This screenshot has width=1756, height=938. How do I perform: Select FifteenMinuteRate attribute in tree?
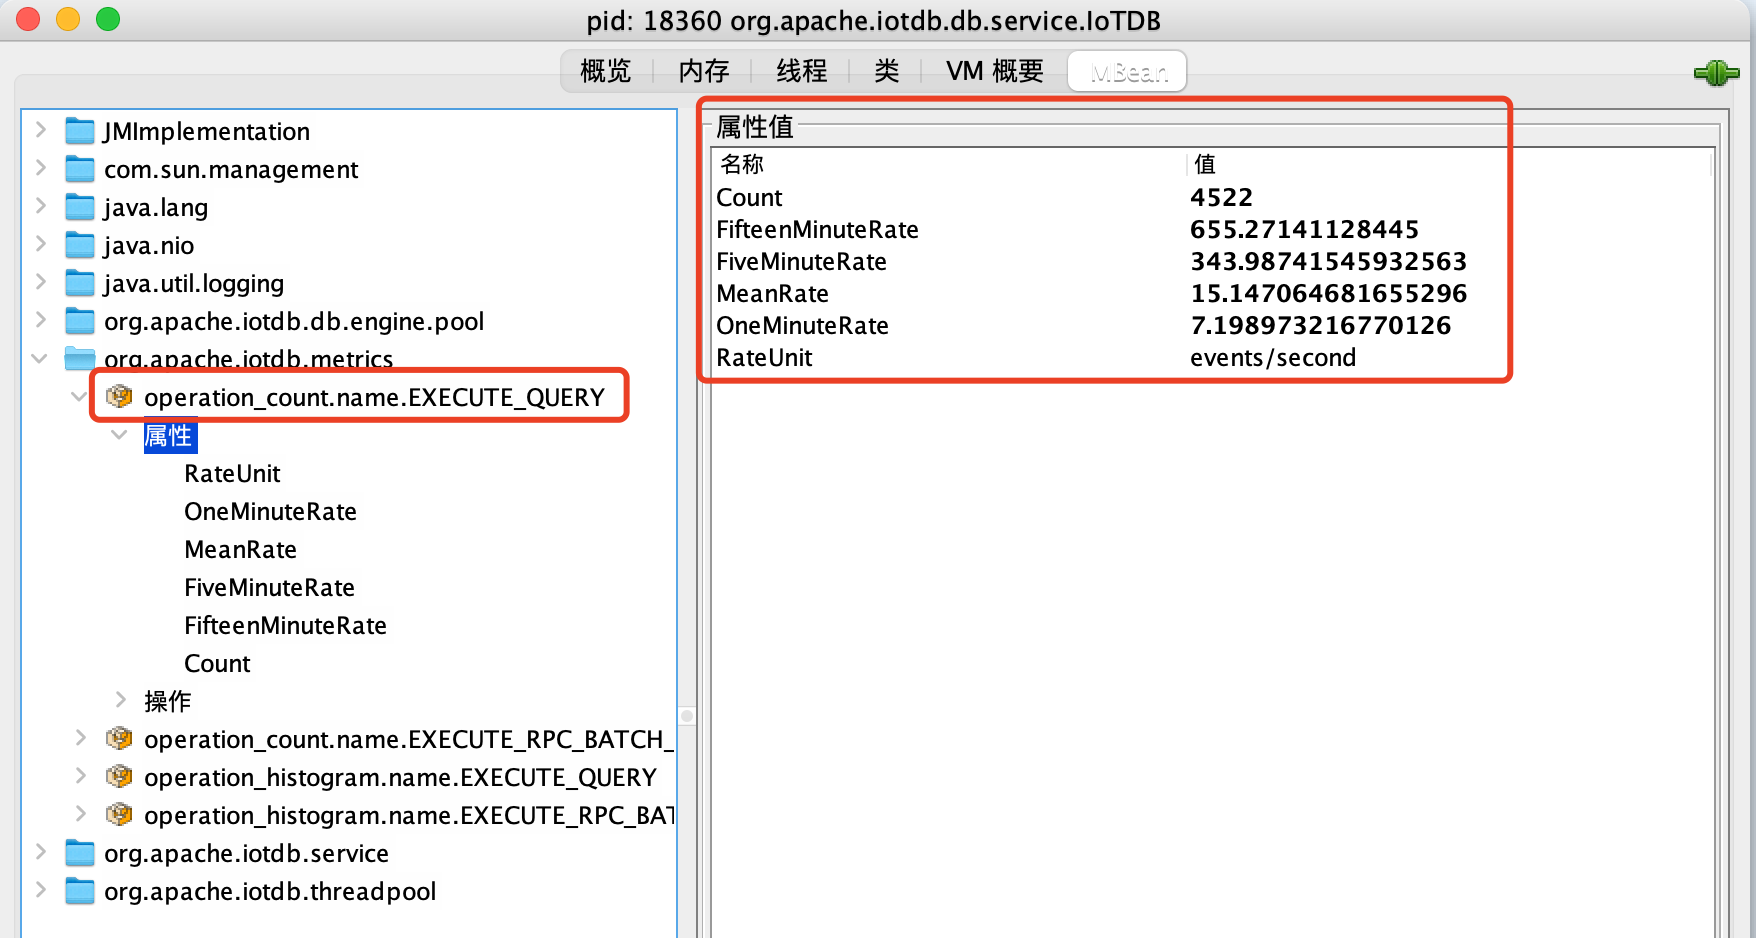point(285,626)
